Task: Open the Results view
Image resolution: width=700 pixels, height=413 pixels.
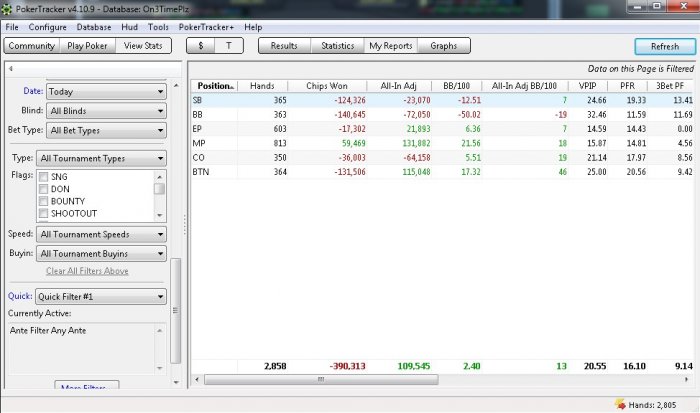Action: point(284,46)
